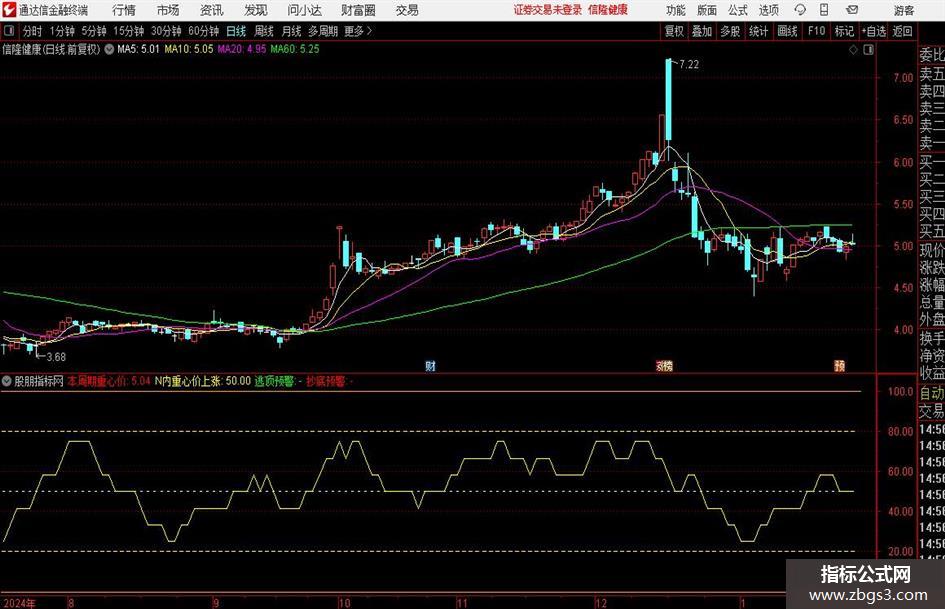The height and width of the screenshot is (609, 945).
Task: Click the diamond icon atop the chart
Action: point(853,50)
